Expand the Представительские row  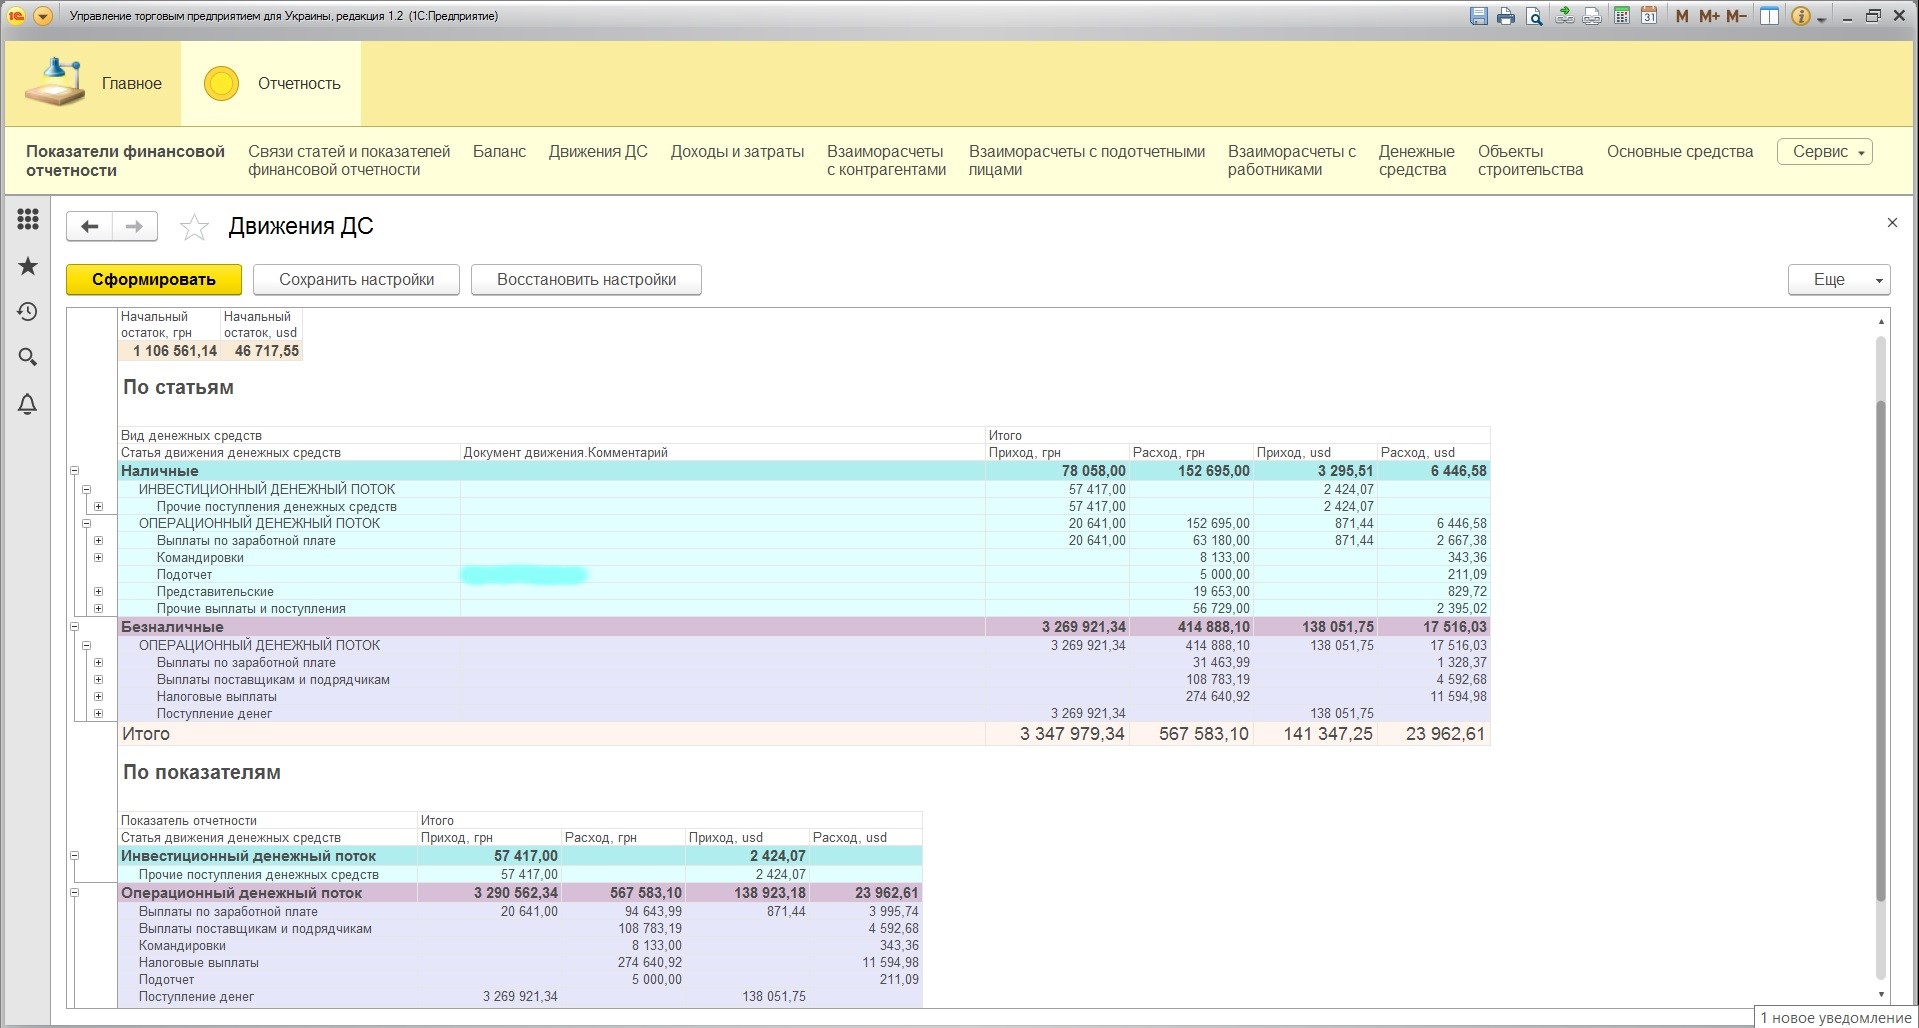[x=98, y=592]
